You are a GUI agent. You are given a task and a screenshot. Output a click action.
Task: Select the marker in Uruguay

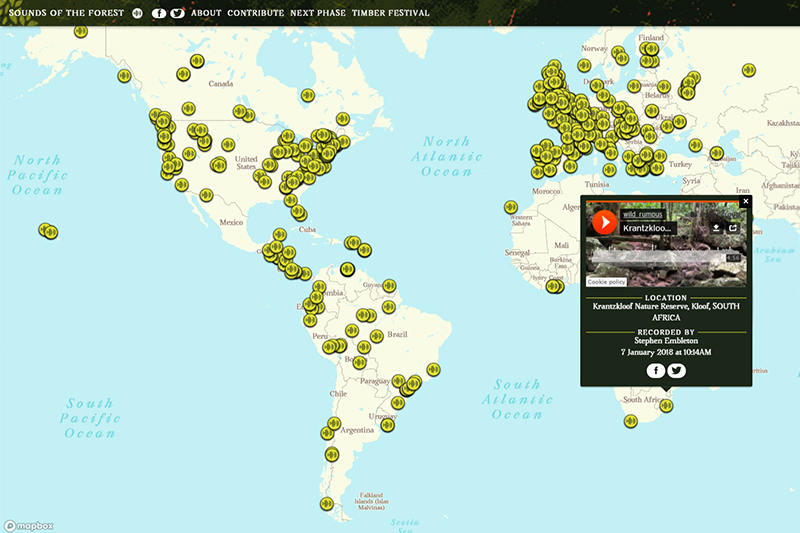click(388, 425)
